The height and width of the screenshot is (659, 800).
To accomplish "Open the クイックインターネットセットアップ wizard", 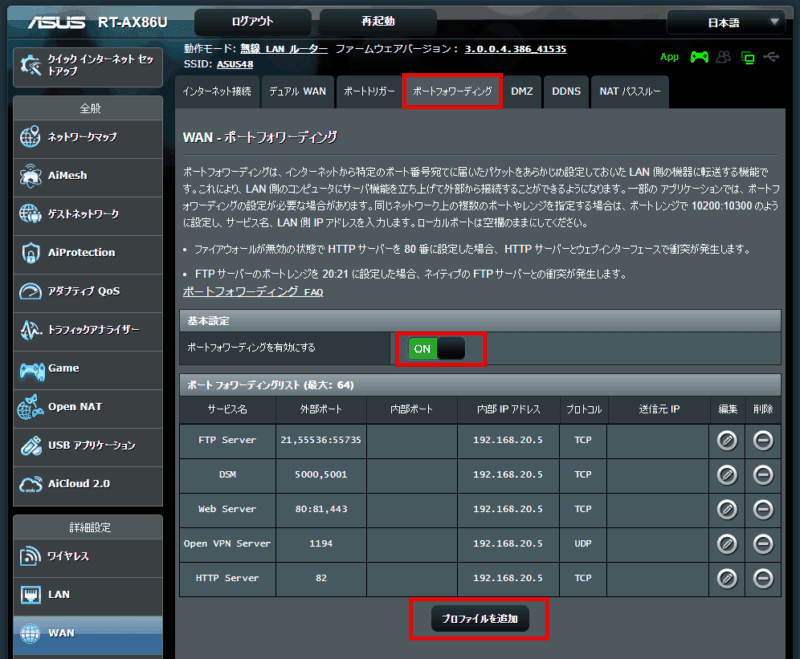I will tap(88, 66).
